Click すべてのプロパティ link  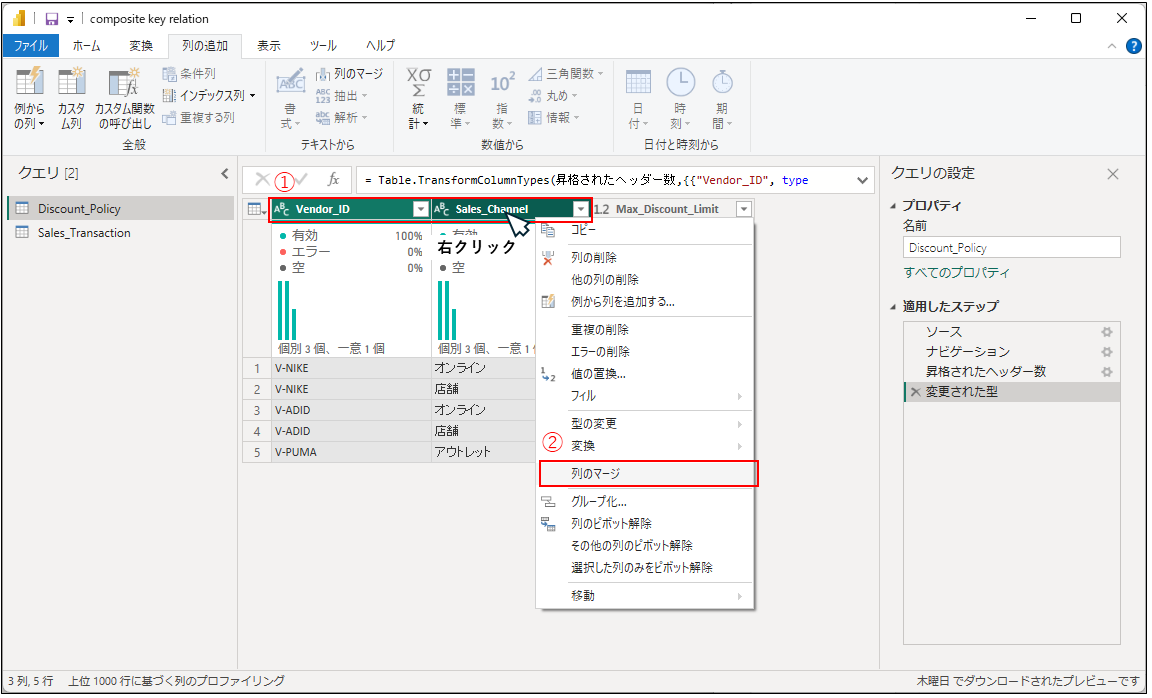(x=956, y=272)
